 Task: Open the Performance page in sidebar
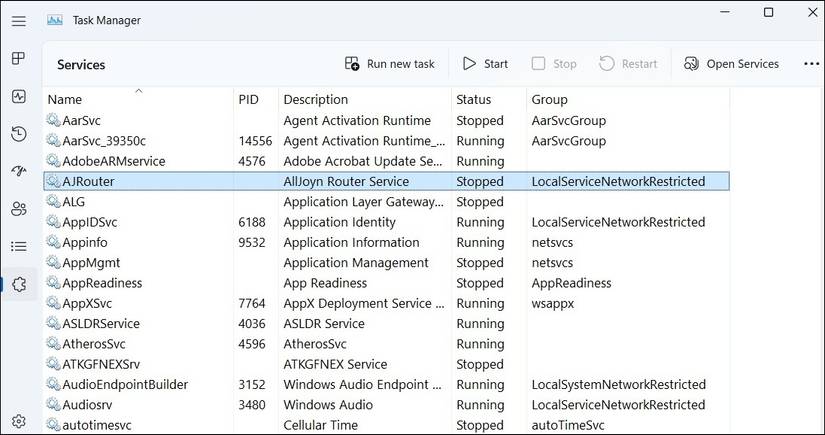tap(18, 97)
